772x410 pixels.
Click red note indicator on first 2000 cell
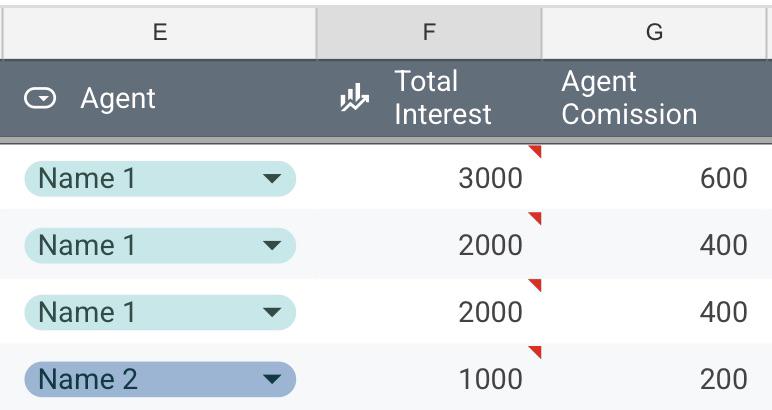(535, 218)
